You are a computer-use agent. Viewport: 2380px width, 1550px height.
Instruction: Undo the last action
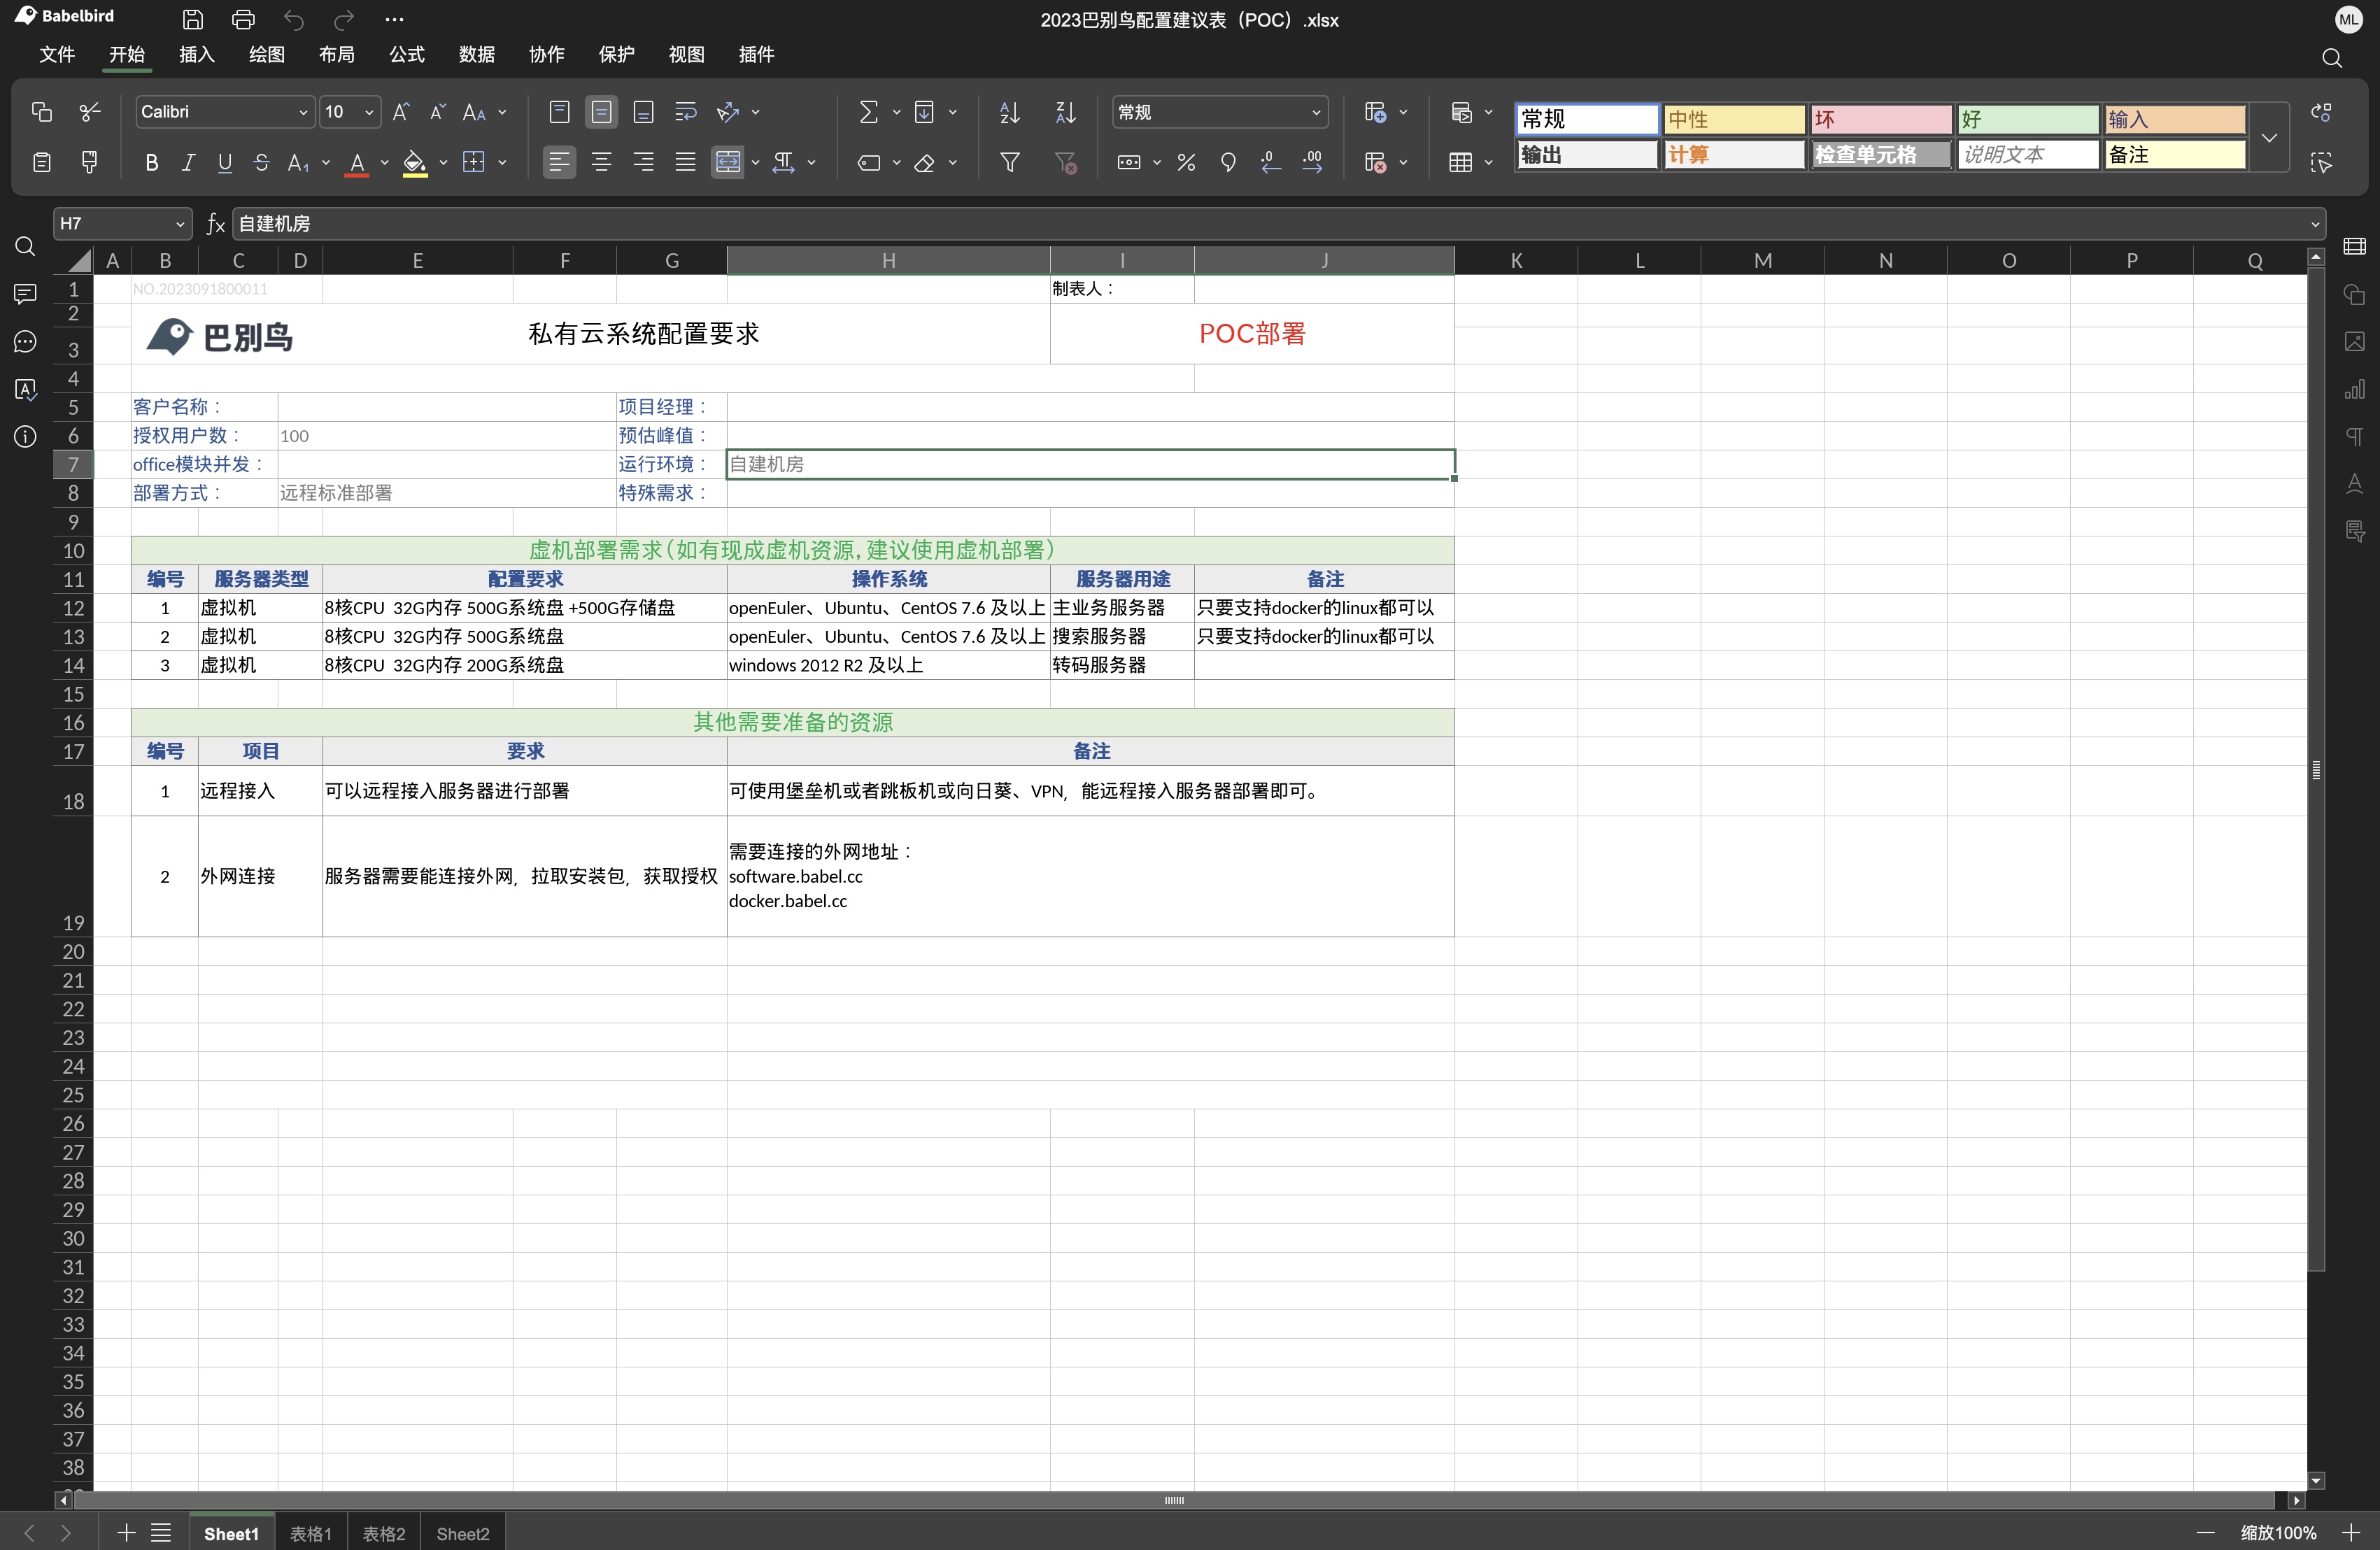click(x=293, y=19)
